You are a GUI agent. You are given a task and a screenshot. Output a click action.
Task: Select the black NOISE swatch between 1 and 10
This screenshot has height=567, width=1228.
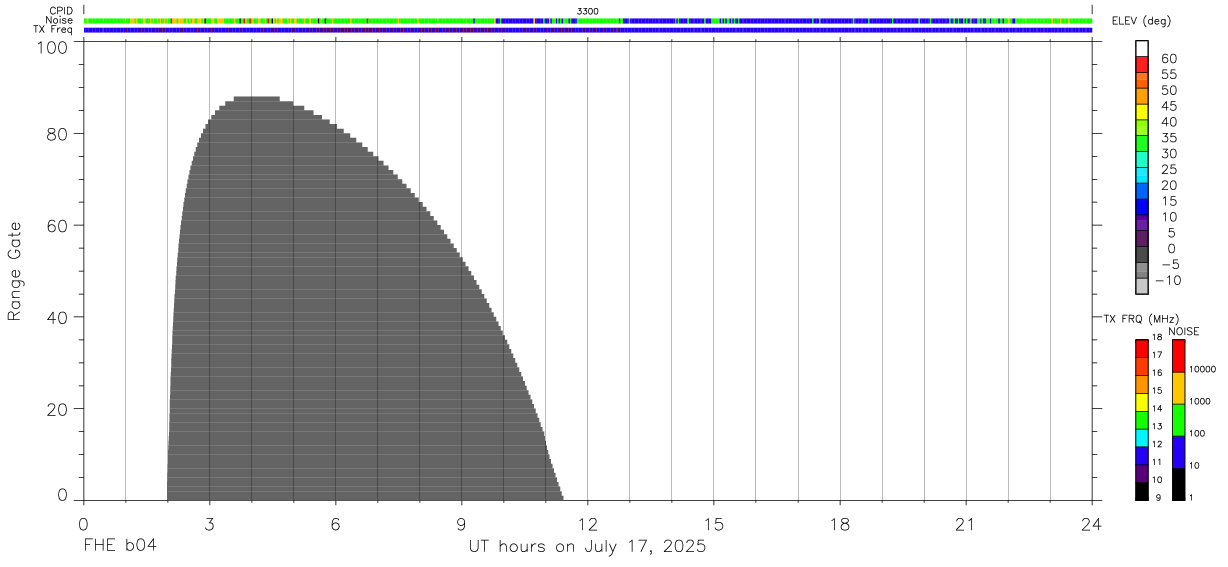(x=1178, y=484)
